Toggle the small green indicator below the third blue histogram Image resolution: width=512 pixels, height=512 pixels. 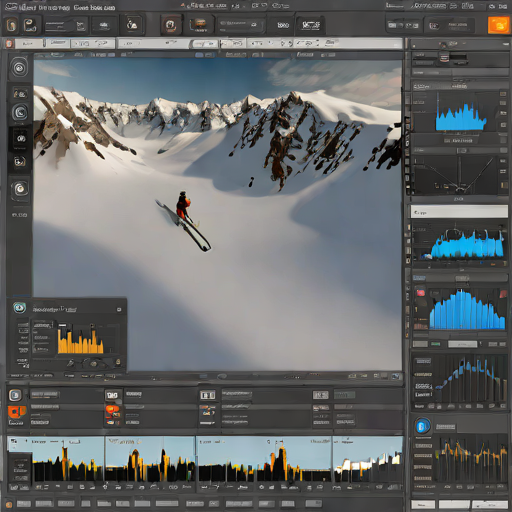(436, 344)
